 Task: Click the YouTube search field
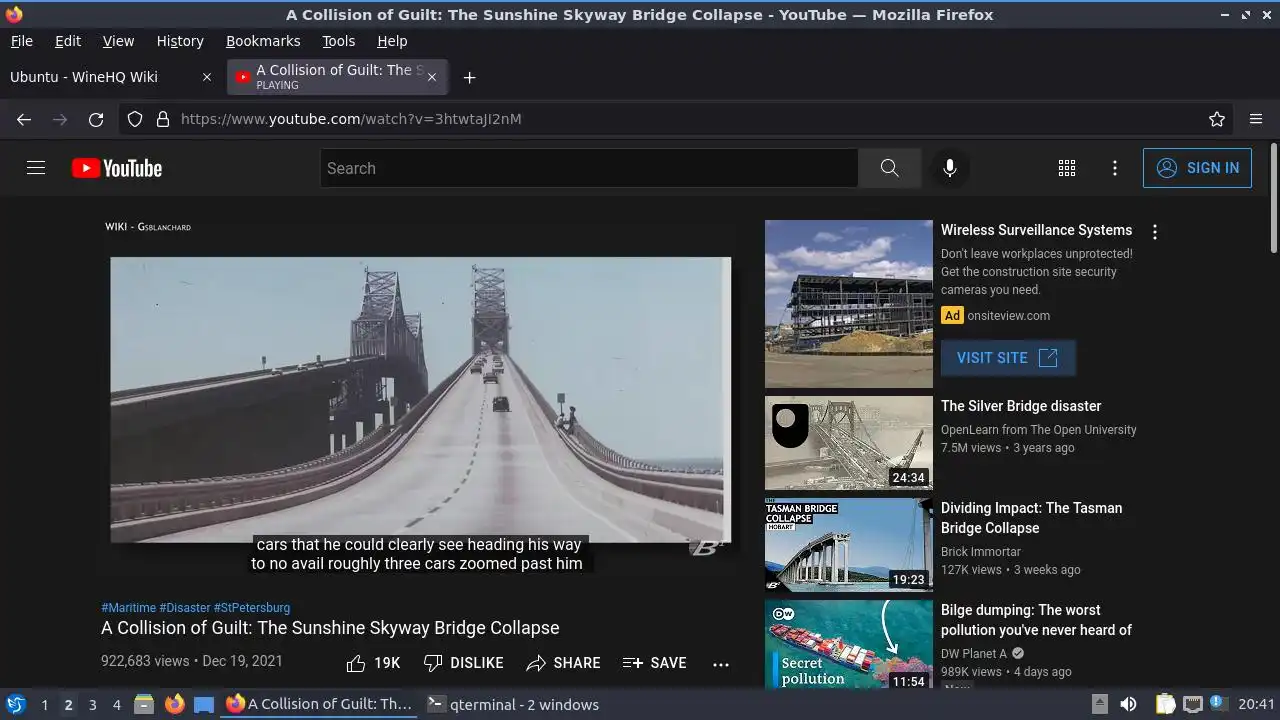tap(589, 168)
